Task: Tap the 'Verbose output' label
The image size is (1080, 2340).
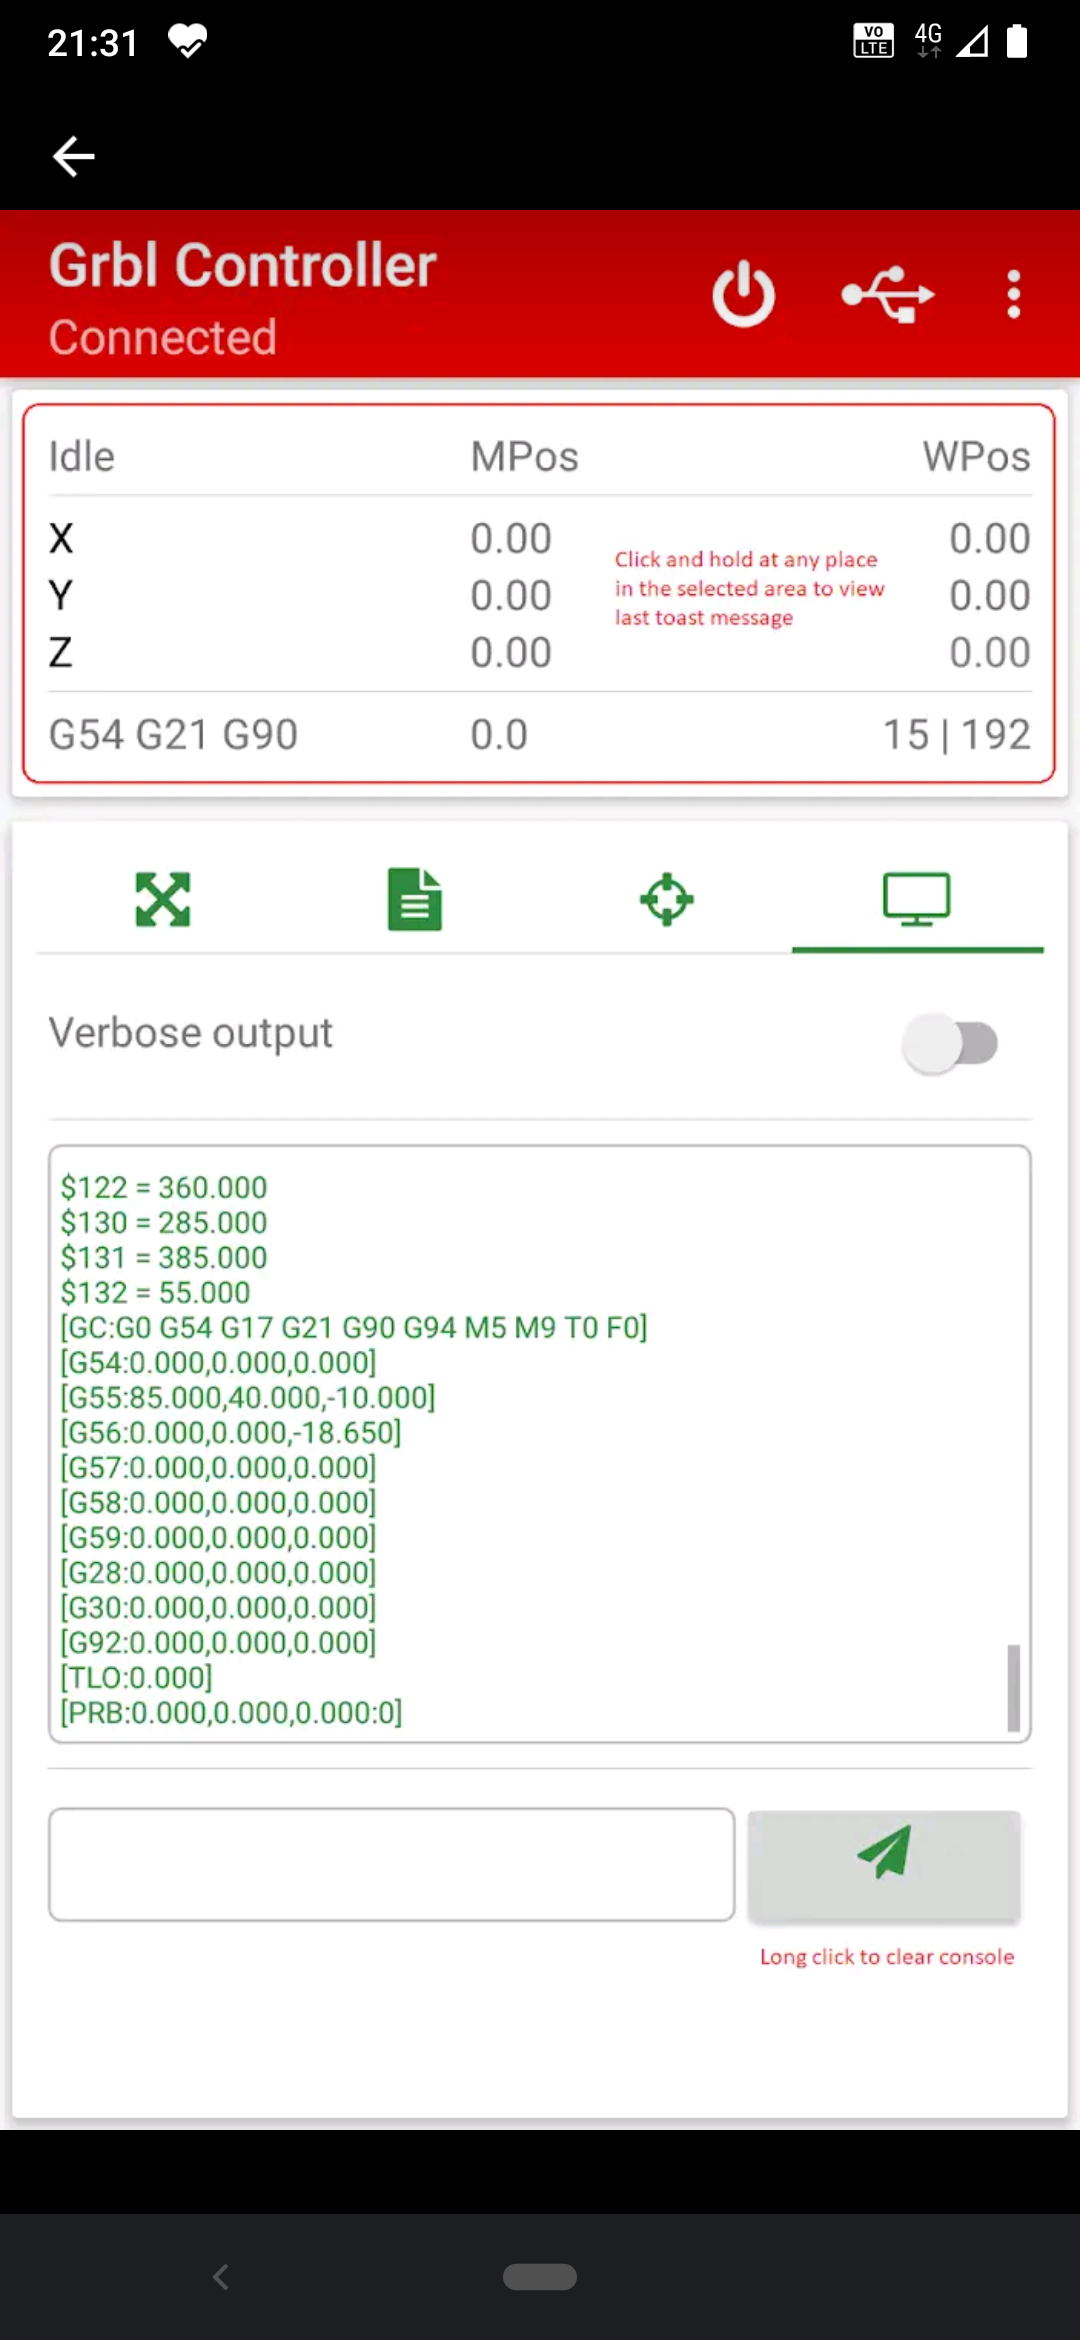Action: pyautogui.click(x=191, y=1033)
